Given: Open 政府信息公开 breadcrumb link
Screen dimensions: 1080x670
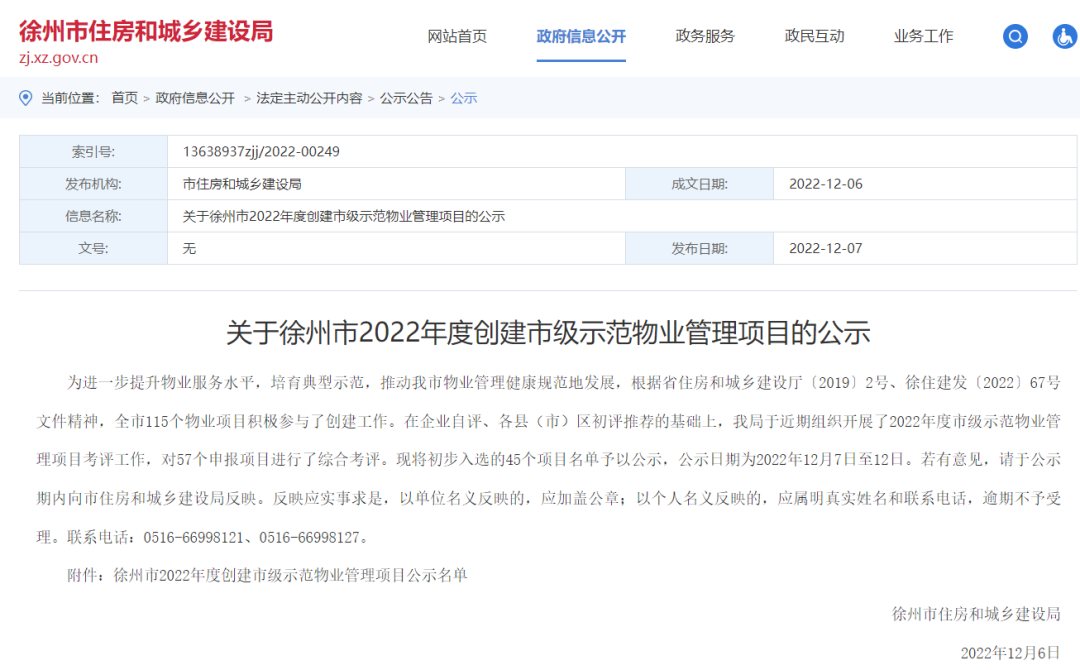Looking at the screenshot, I should tap(195, 98).
